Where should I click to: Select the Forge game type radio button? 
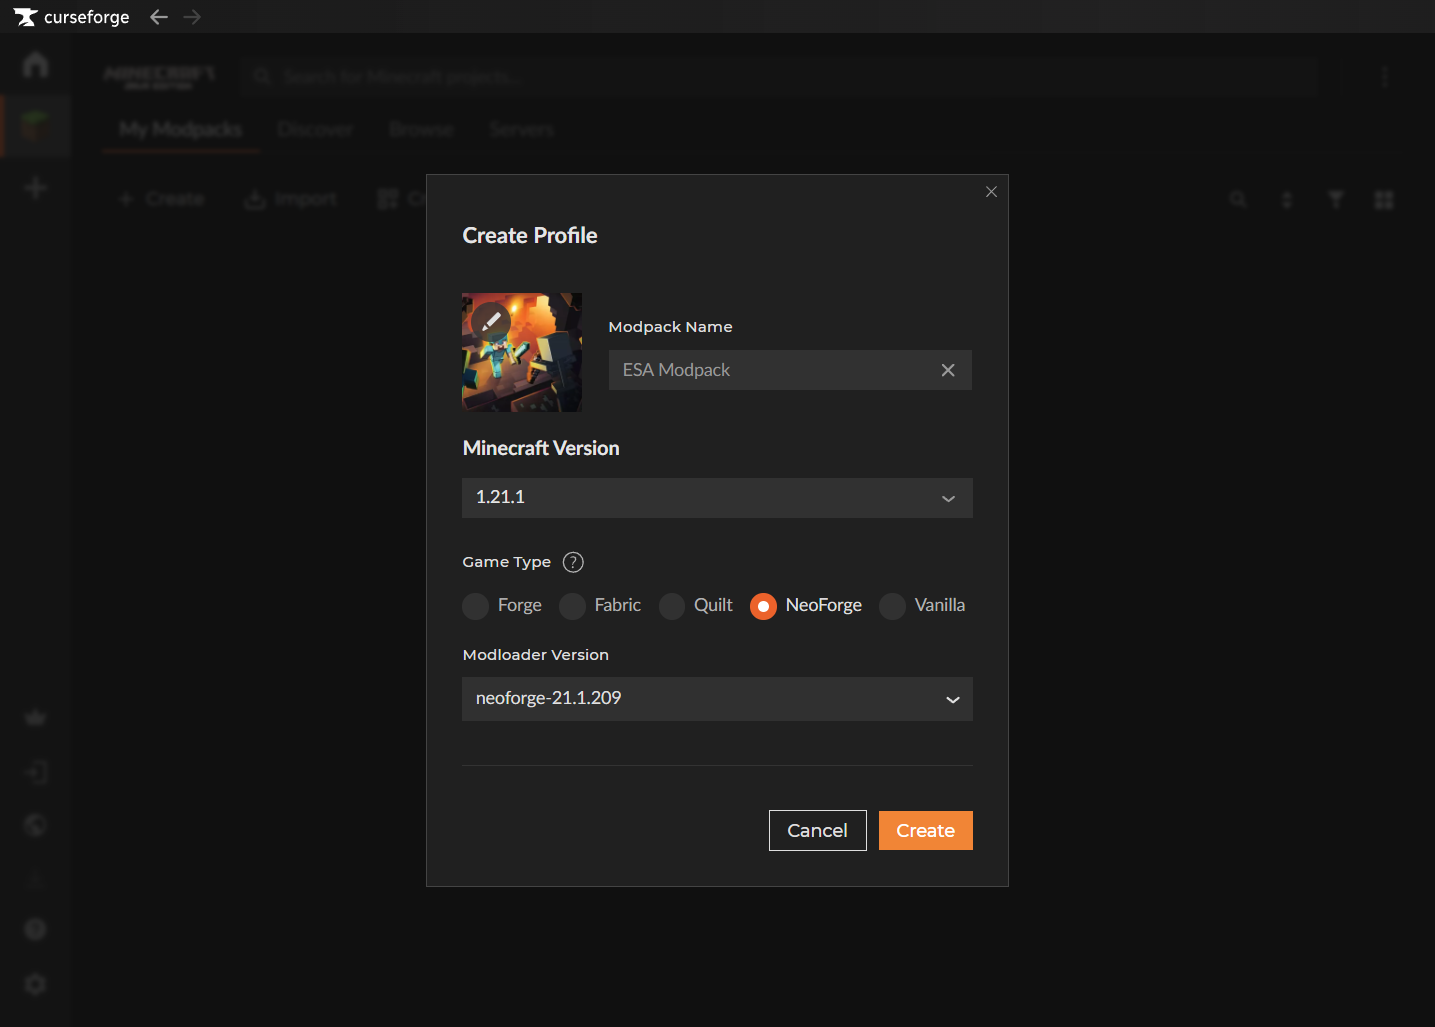(476, 606)
